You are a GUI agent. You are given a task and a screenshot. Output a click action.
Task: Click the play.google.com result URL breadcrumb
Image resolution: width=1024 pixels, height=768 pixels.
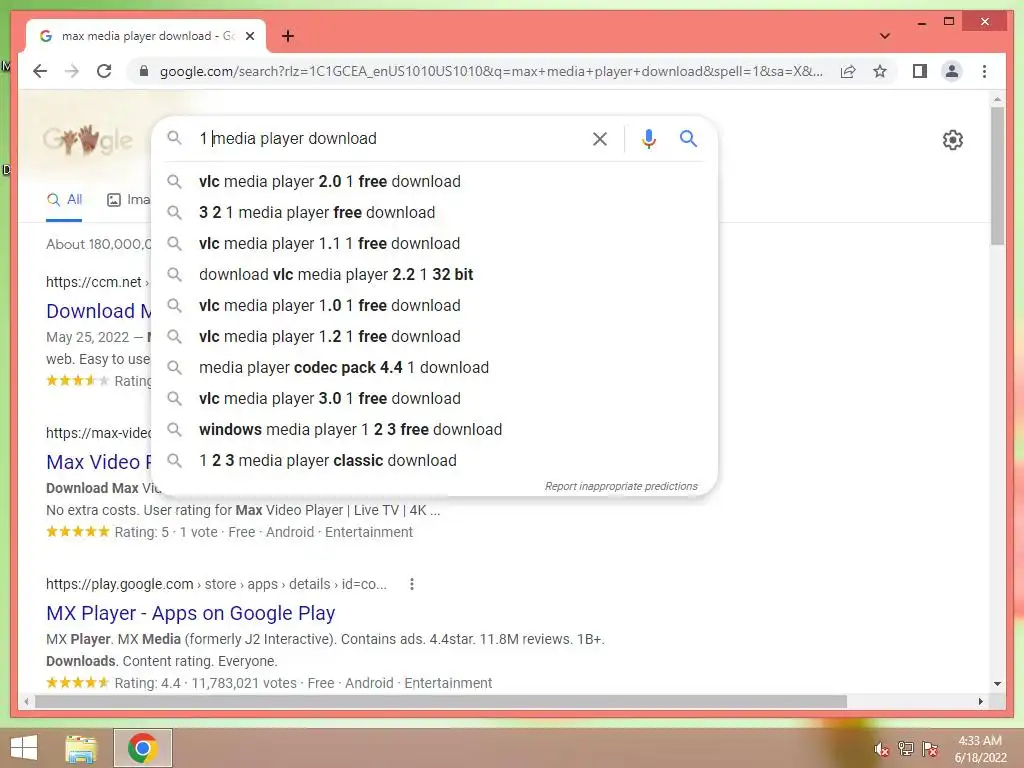click(x=216, y=584)
